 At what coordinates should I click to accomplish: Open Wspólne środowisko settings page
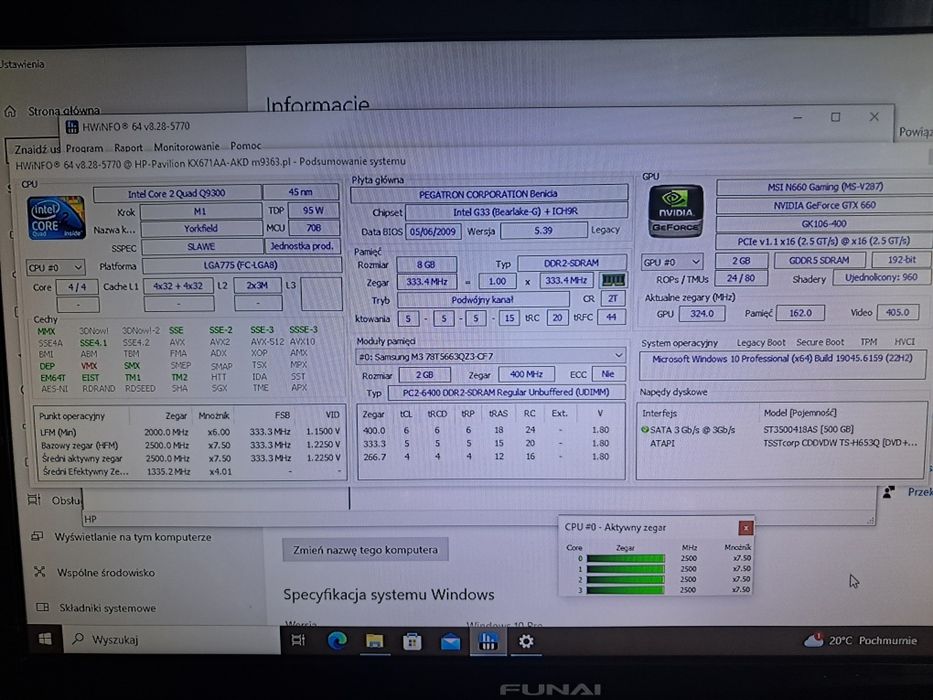[x=106, y=573]
